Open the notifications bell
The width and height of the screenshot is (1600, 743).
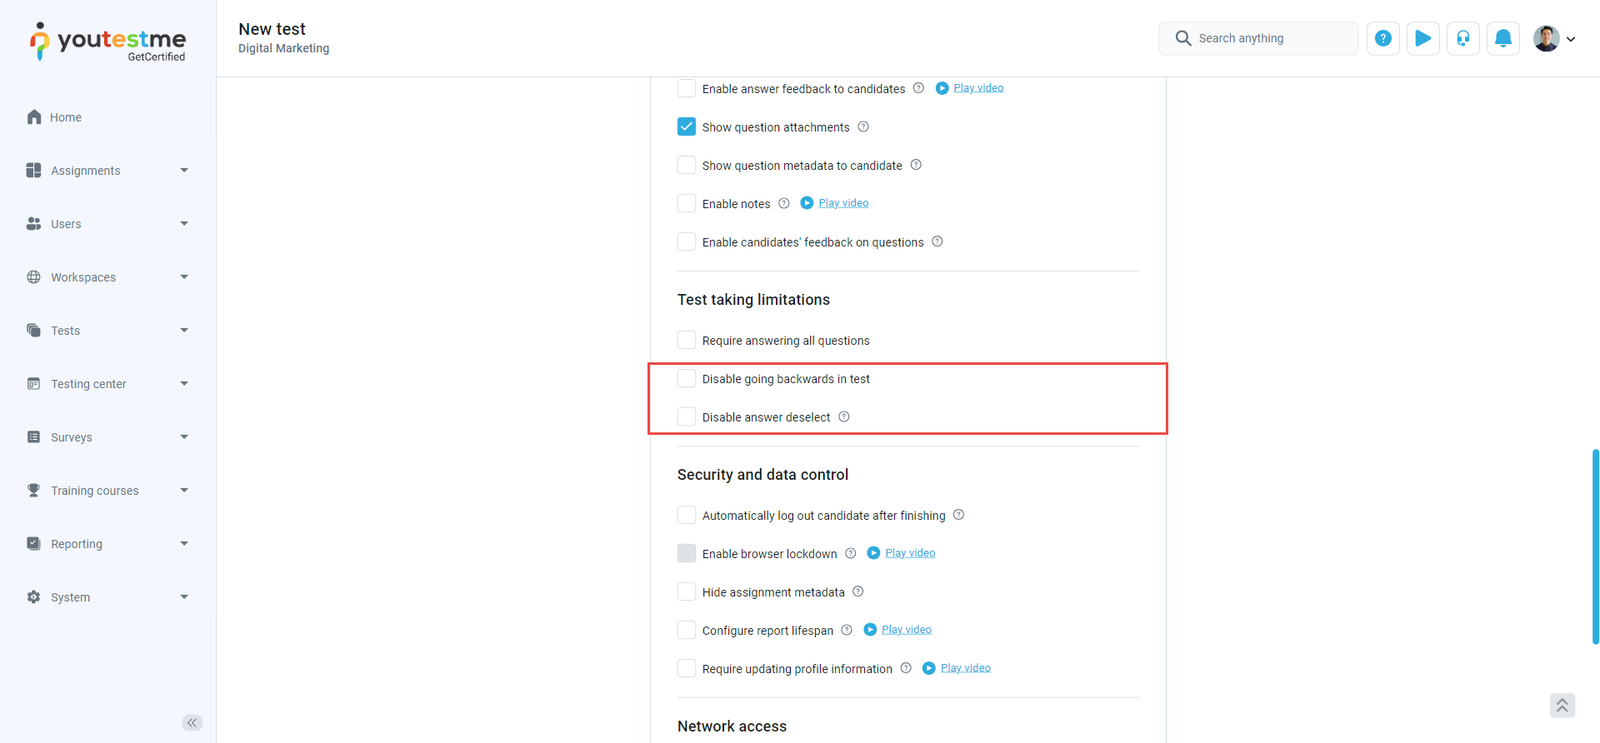coord(1503,38)
